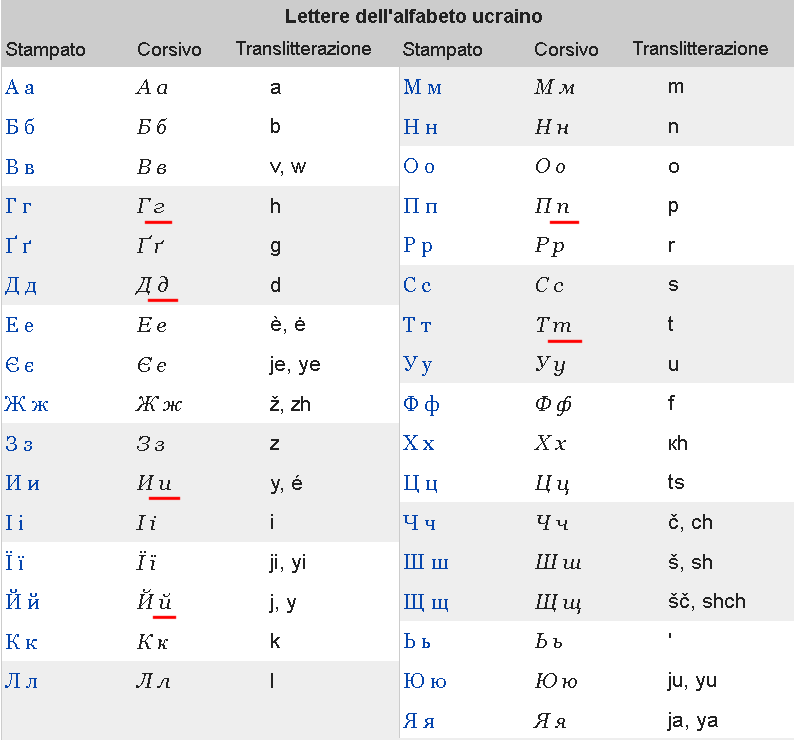Open the Ю ю letter link

[425, 682]
